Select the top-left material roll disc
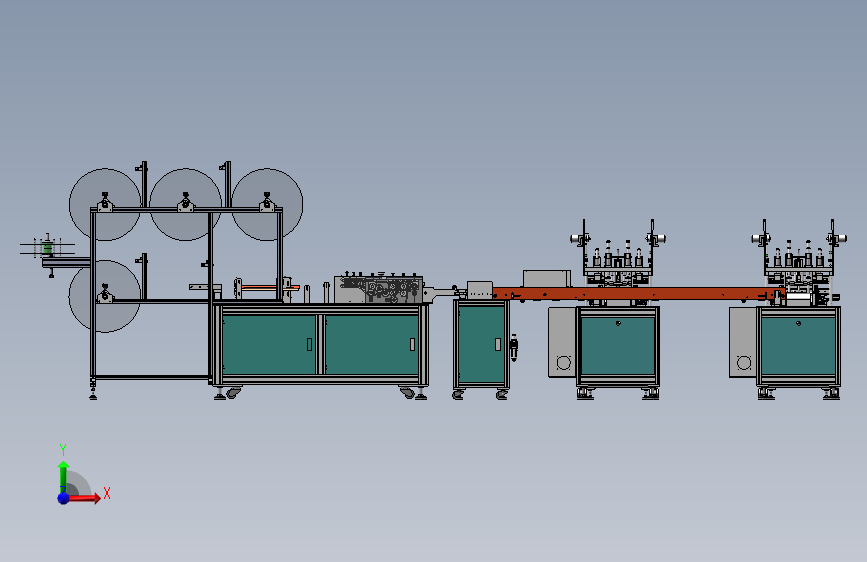The height and width of the screenshot is (562, 867). point(105,205)
